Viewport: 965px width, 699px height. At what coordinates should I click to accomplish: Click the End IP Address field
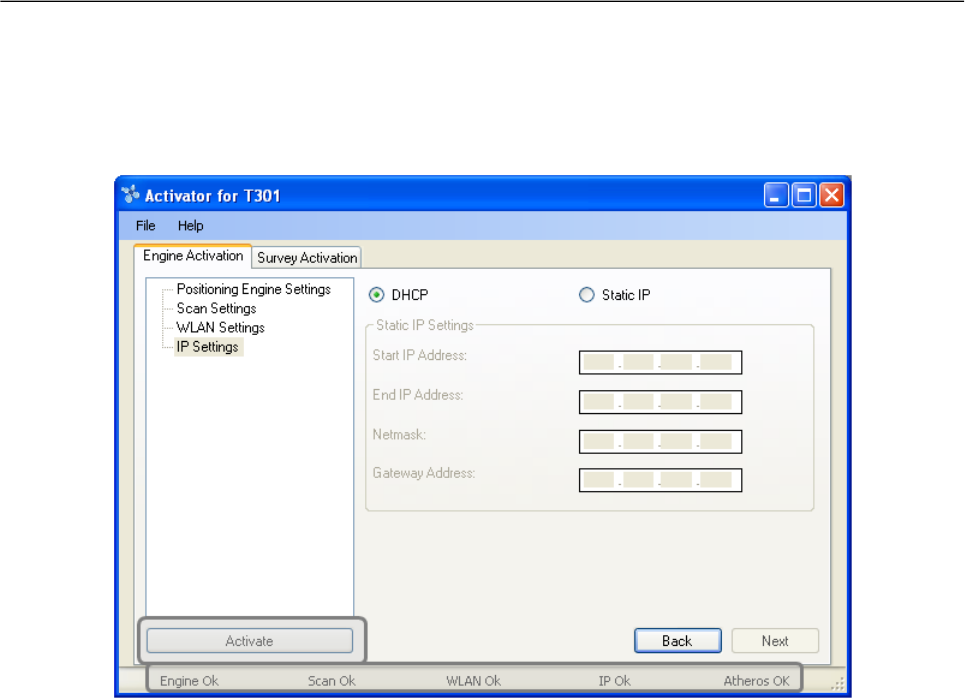click(660, 402)
